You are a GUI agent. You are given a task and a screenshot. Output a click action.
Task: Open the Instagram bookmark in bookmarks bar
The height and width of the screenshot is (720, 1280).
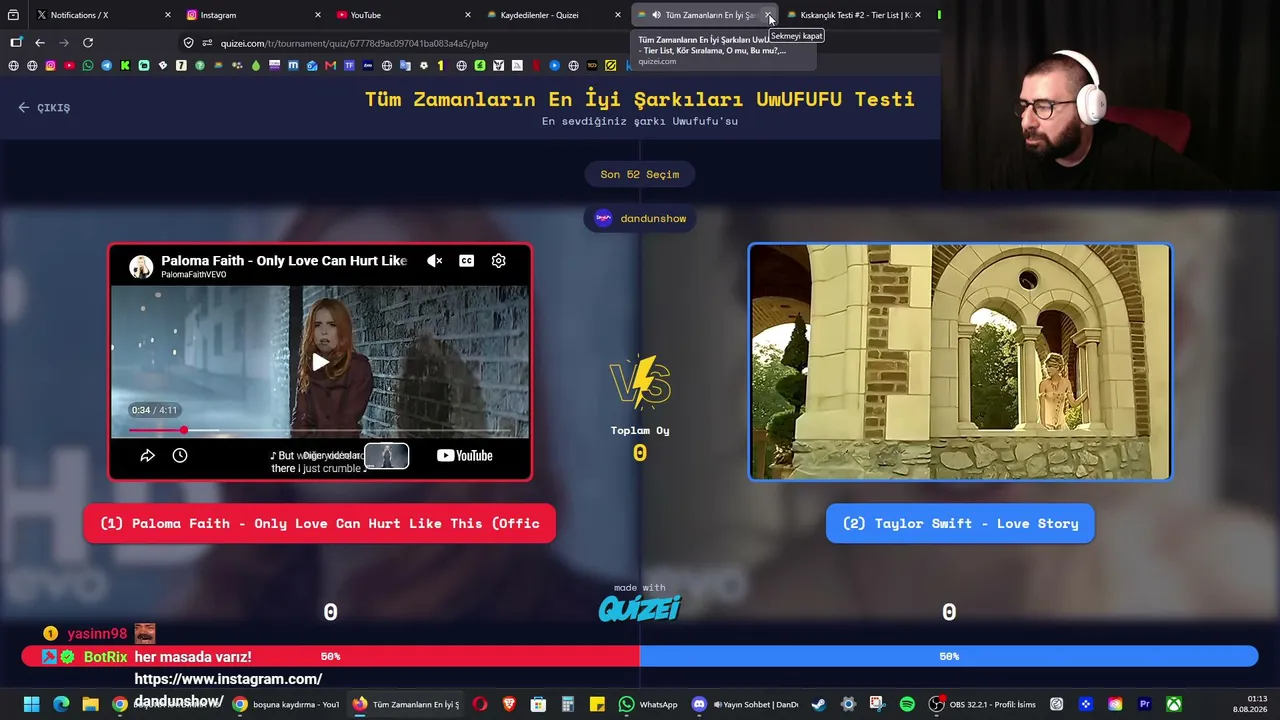[x=50, y=66]
